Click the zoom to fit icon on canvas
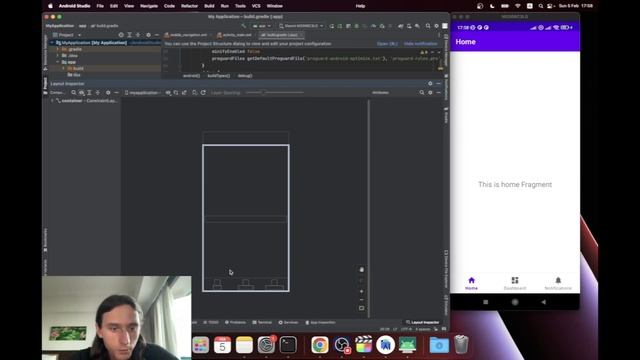The width and height of the screenshot is (640, 360). pyautogui.click(x=361, y=308)
